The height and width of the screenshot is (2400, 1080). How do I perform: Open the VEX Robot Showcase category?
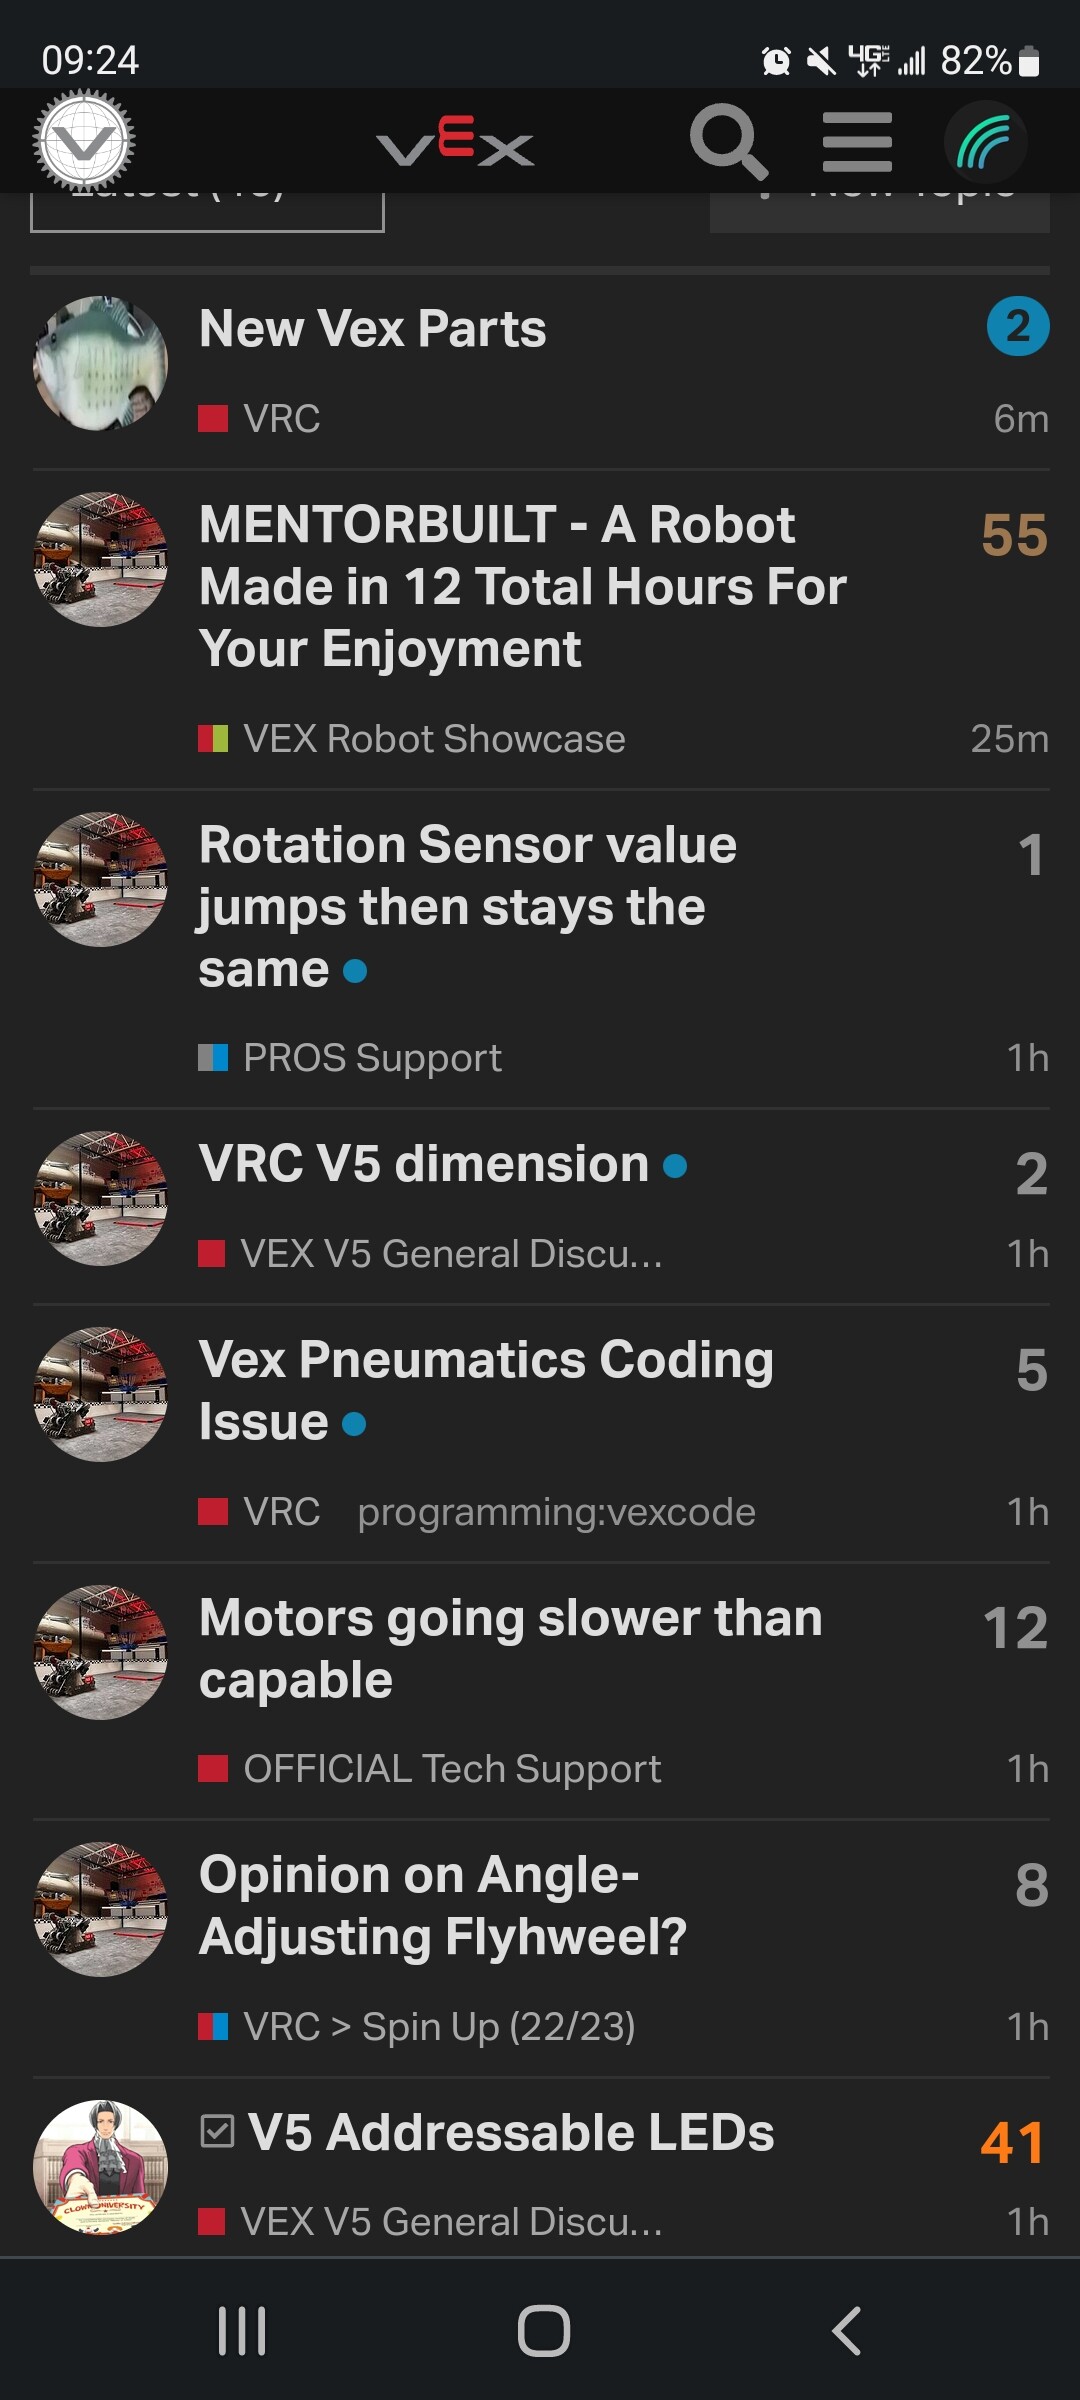[434, 739]
